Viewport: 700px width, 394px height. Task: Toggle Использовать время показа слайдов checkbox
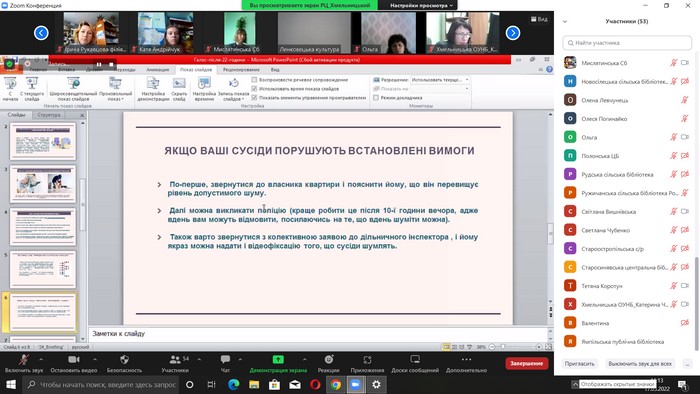(254, 89)
